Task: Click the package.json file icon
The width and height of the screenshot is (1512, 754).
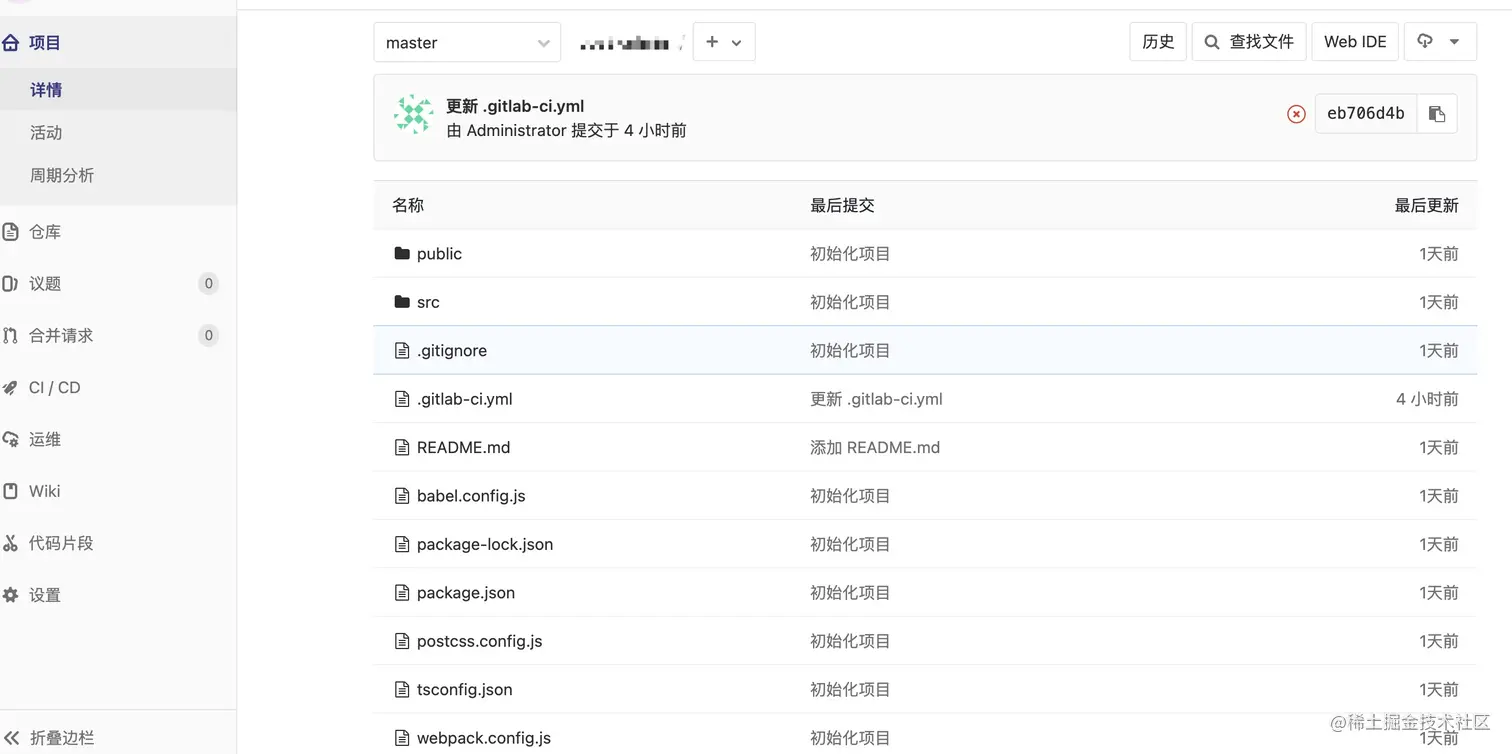Action: pyautogui.click(x=402, y=593)
